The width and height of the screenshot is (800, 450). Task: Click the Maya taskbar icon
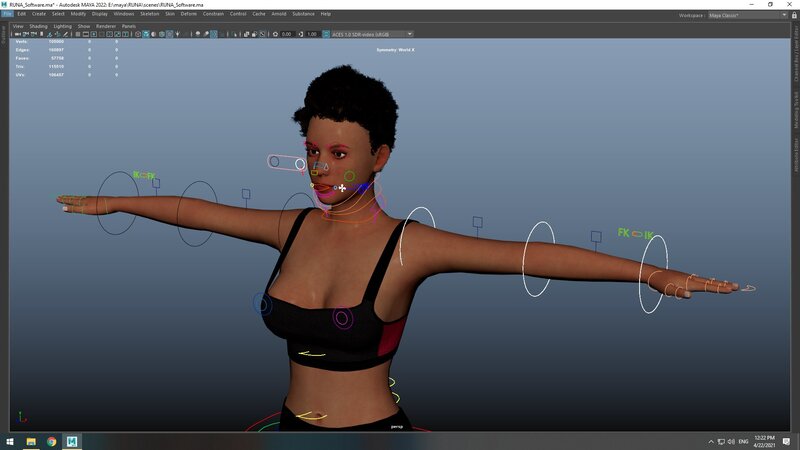[72, 441]
